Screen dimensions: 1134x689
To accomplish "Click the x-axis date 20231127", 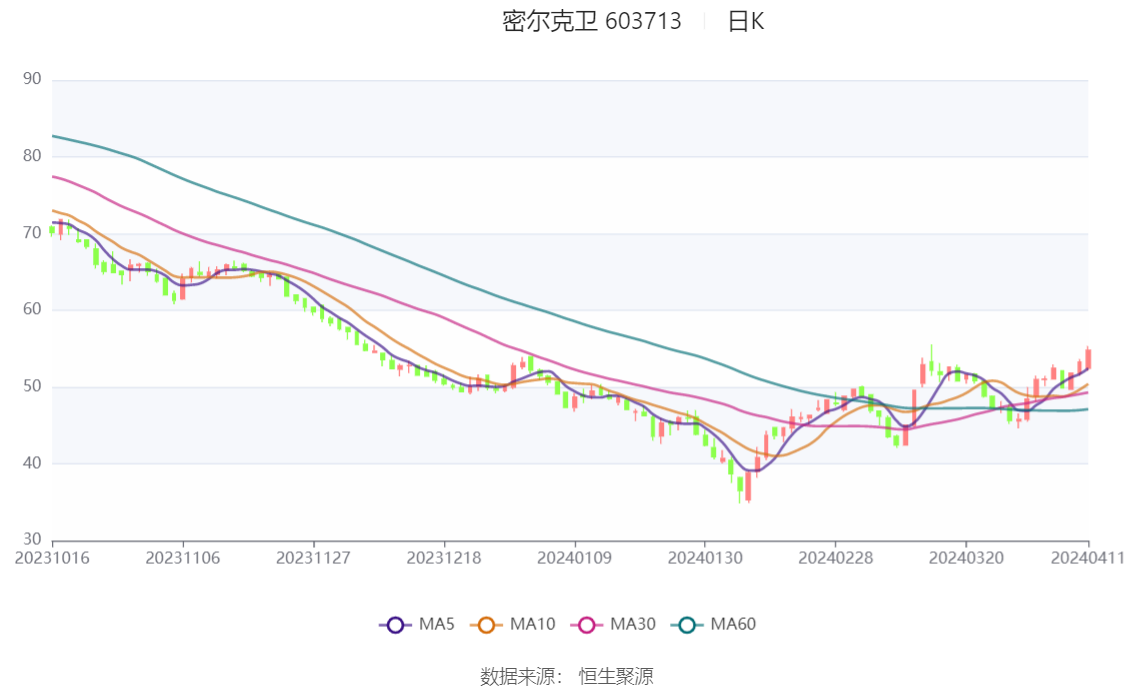I will coord(313,558).
